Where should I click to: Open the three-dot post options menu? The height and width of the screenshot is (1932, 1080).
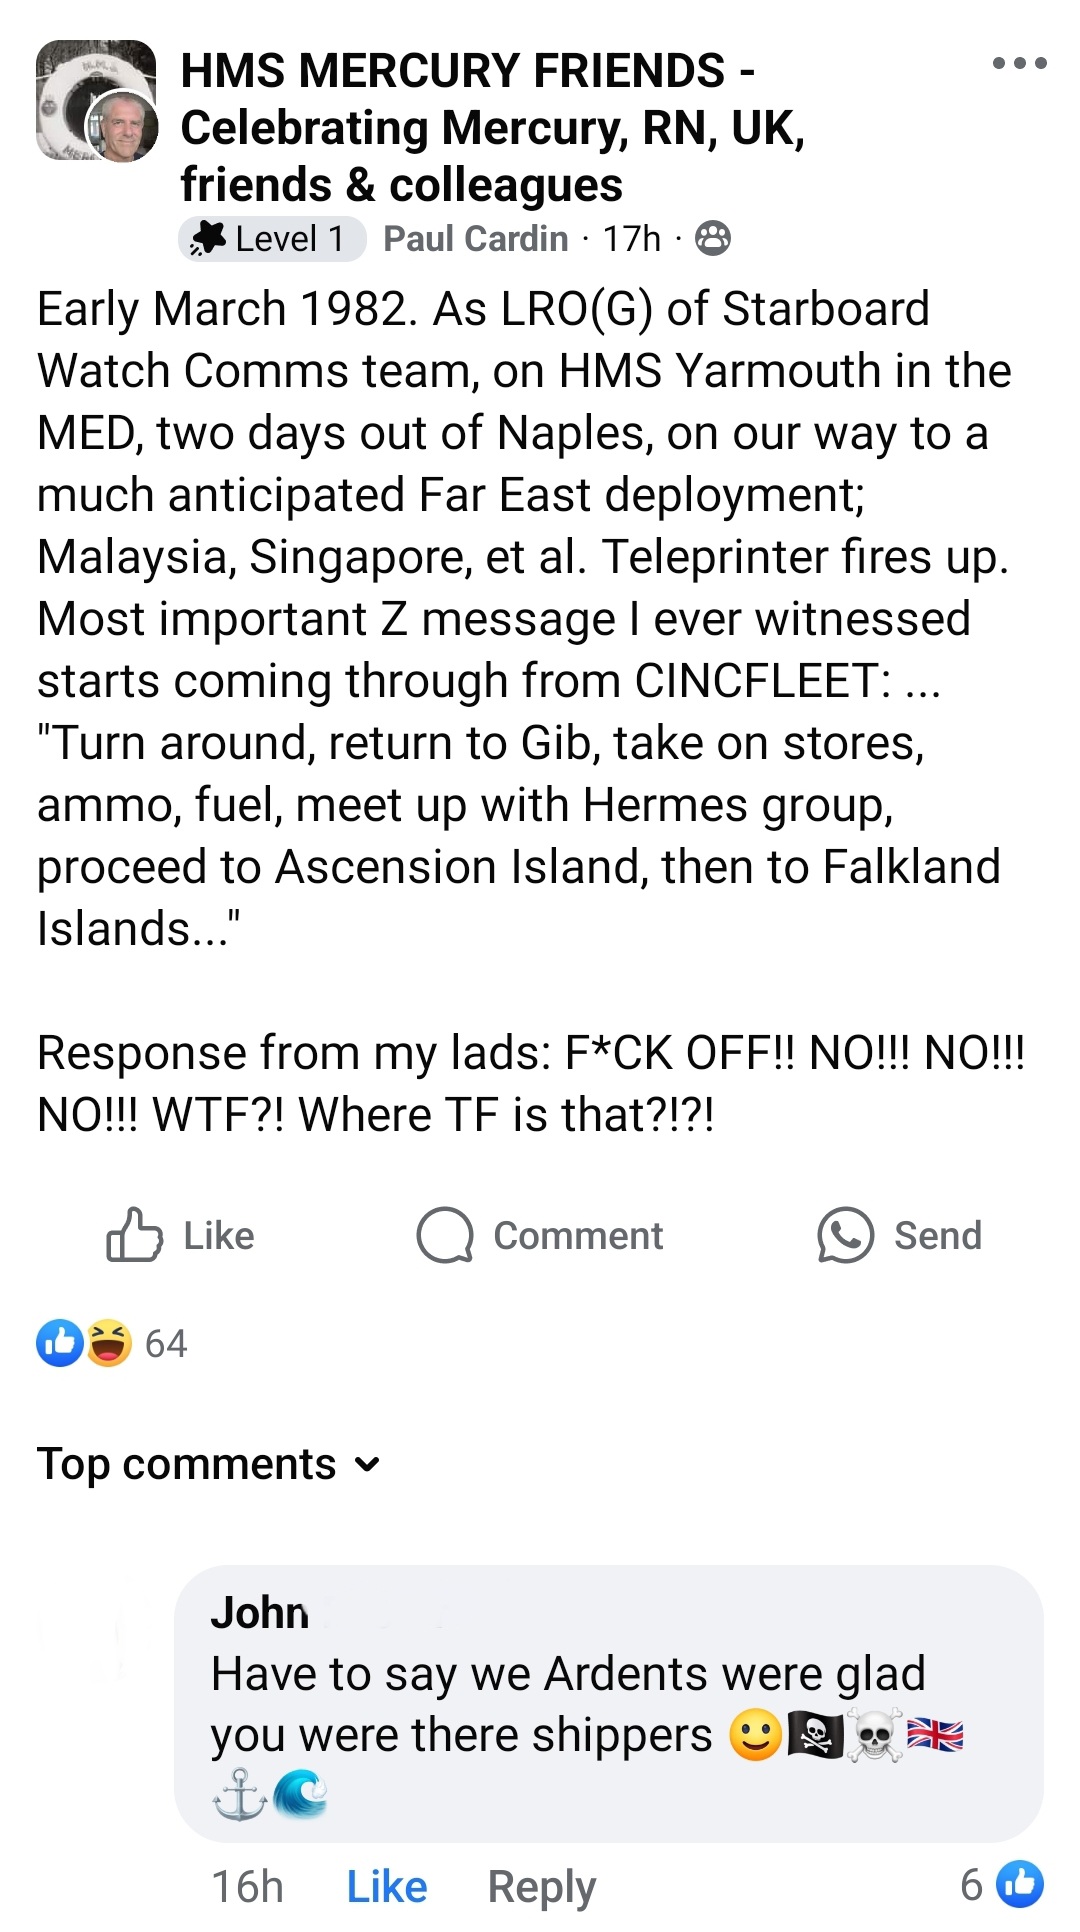click(1019, 63)
